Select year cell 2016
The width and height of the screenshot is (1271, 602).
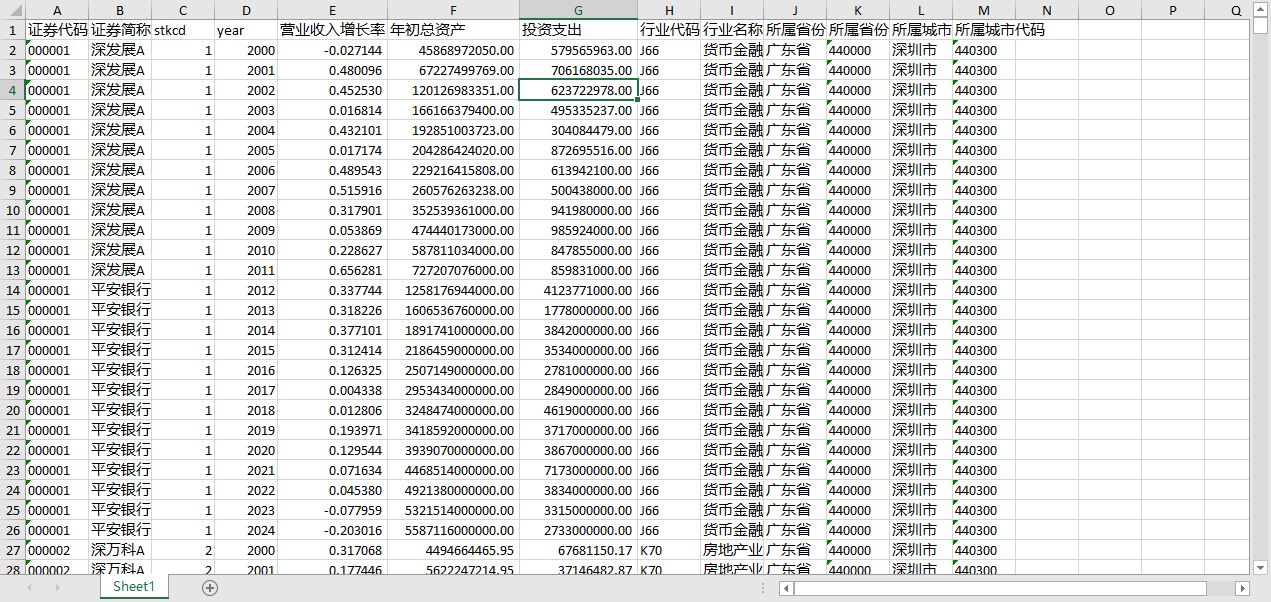pos(246,370)
